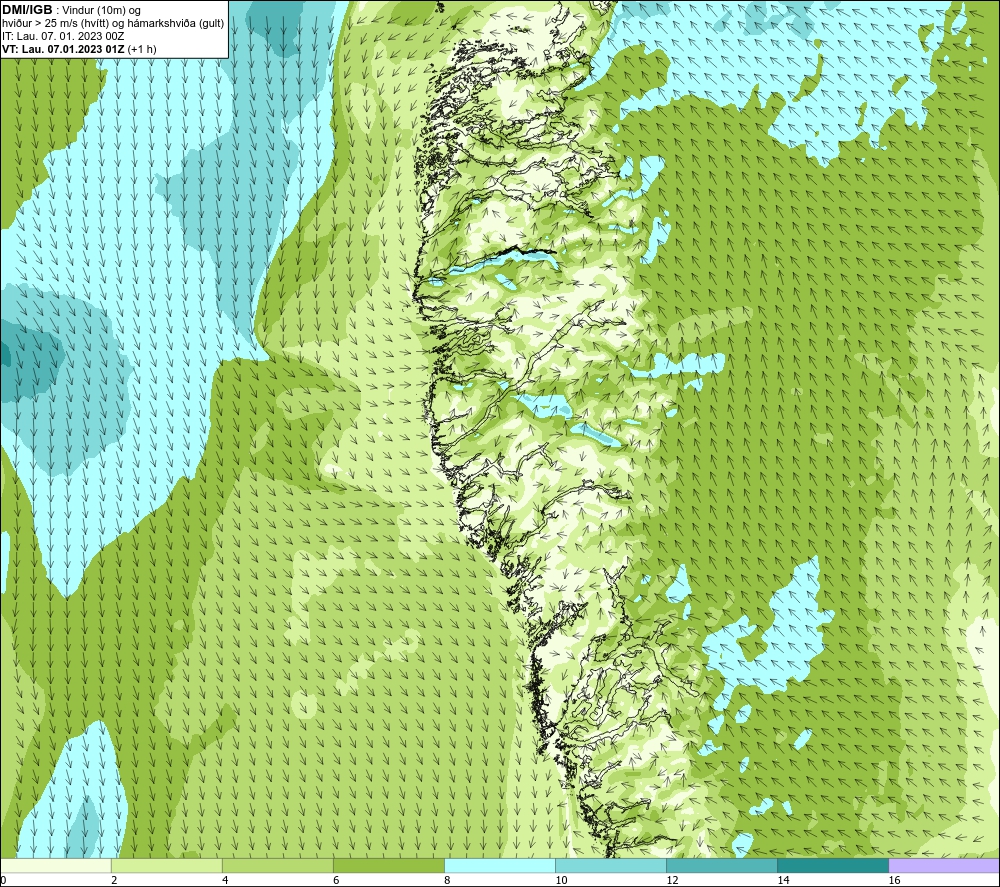Click the '4' label on the color scale
Screen dimensions: 1000x887
(225, 880)
